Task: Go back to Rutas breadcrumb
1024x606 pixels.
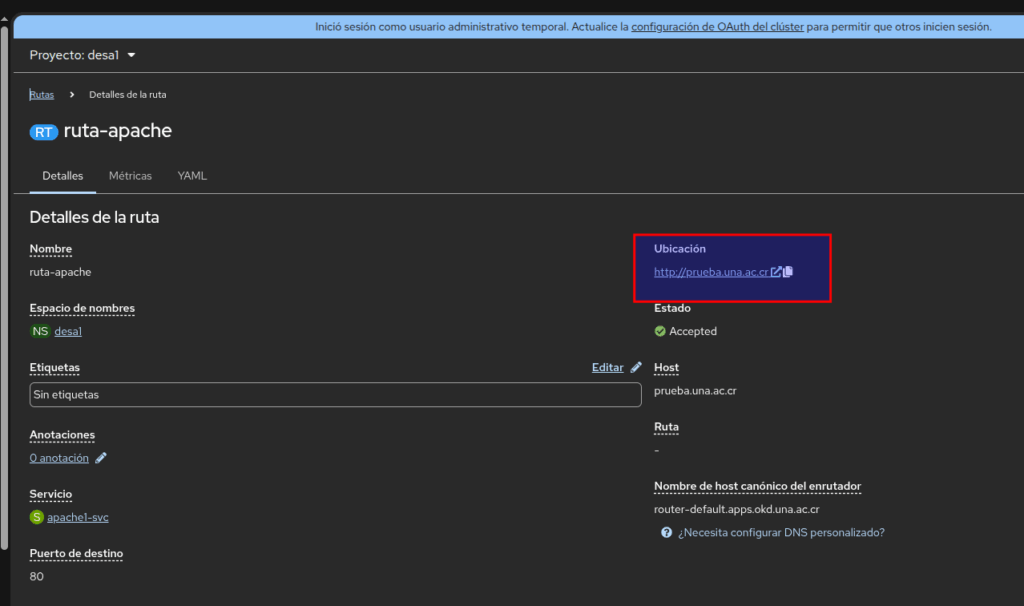Action: point(42,95)
